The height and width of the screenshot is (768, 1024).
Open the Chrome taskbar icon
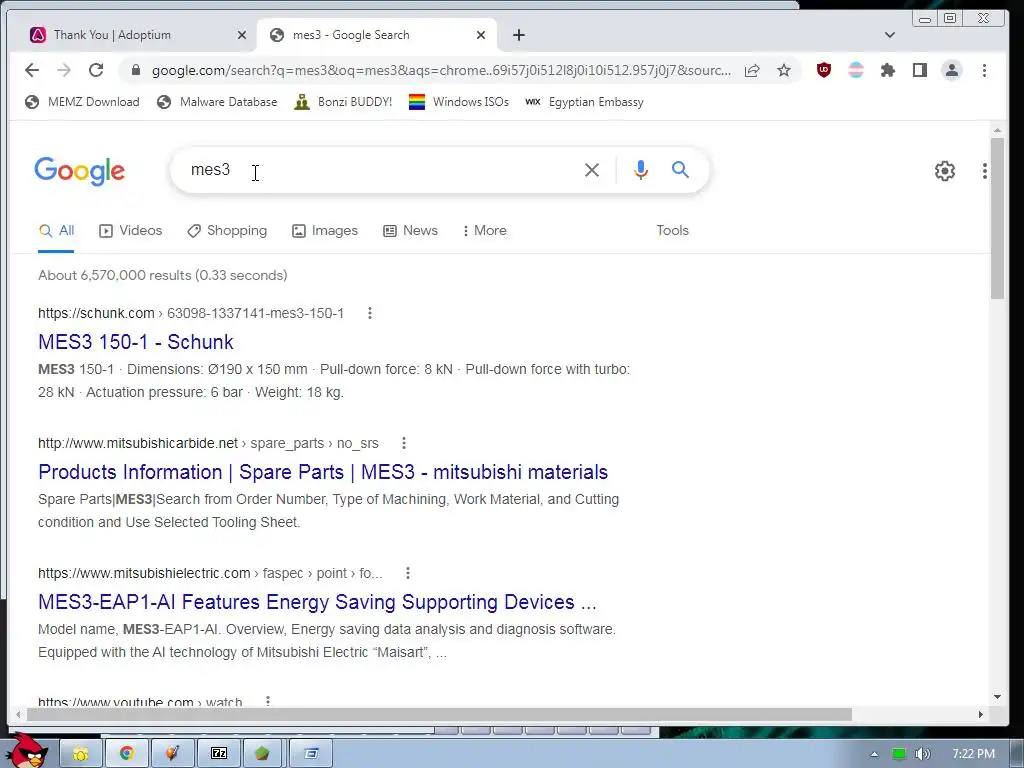tap(127, 754)
